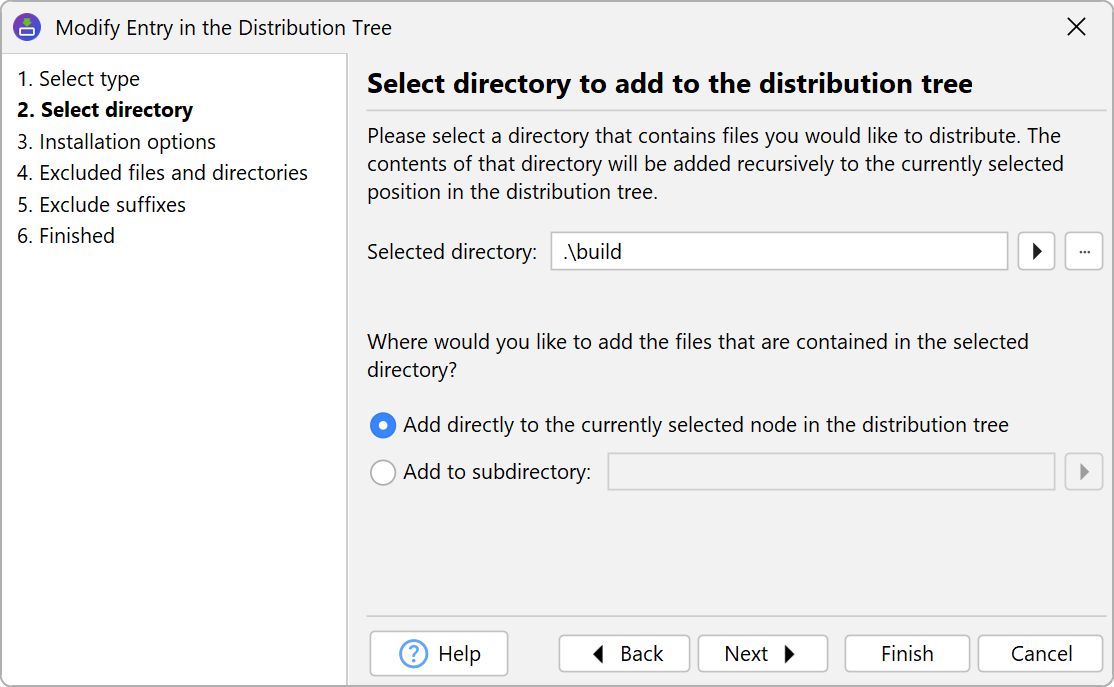The image size is (1114, 687).
Task: Click the install4j app icon in title bar
Action: click(27, 27)
